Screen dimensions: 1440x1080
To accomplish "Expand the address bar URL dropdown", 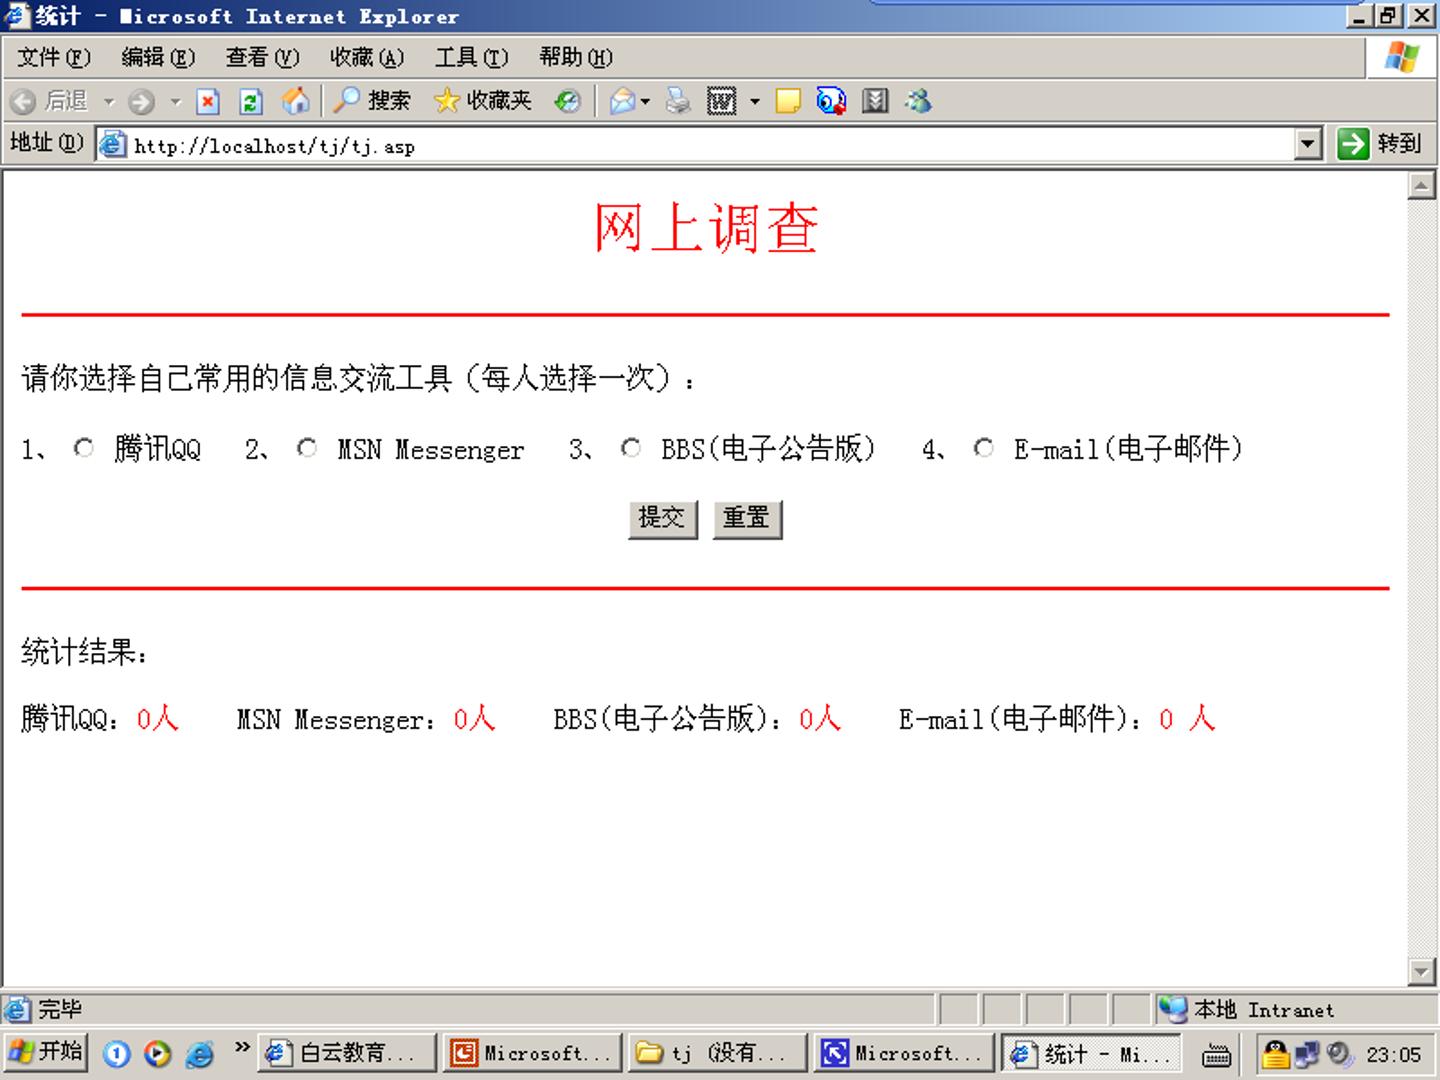I will (1307, 145).
